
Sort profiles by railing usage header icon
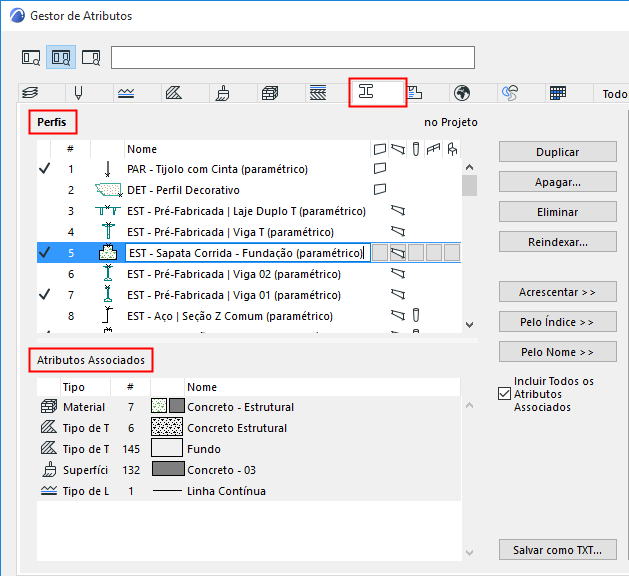pos(434,149)
